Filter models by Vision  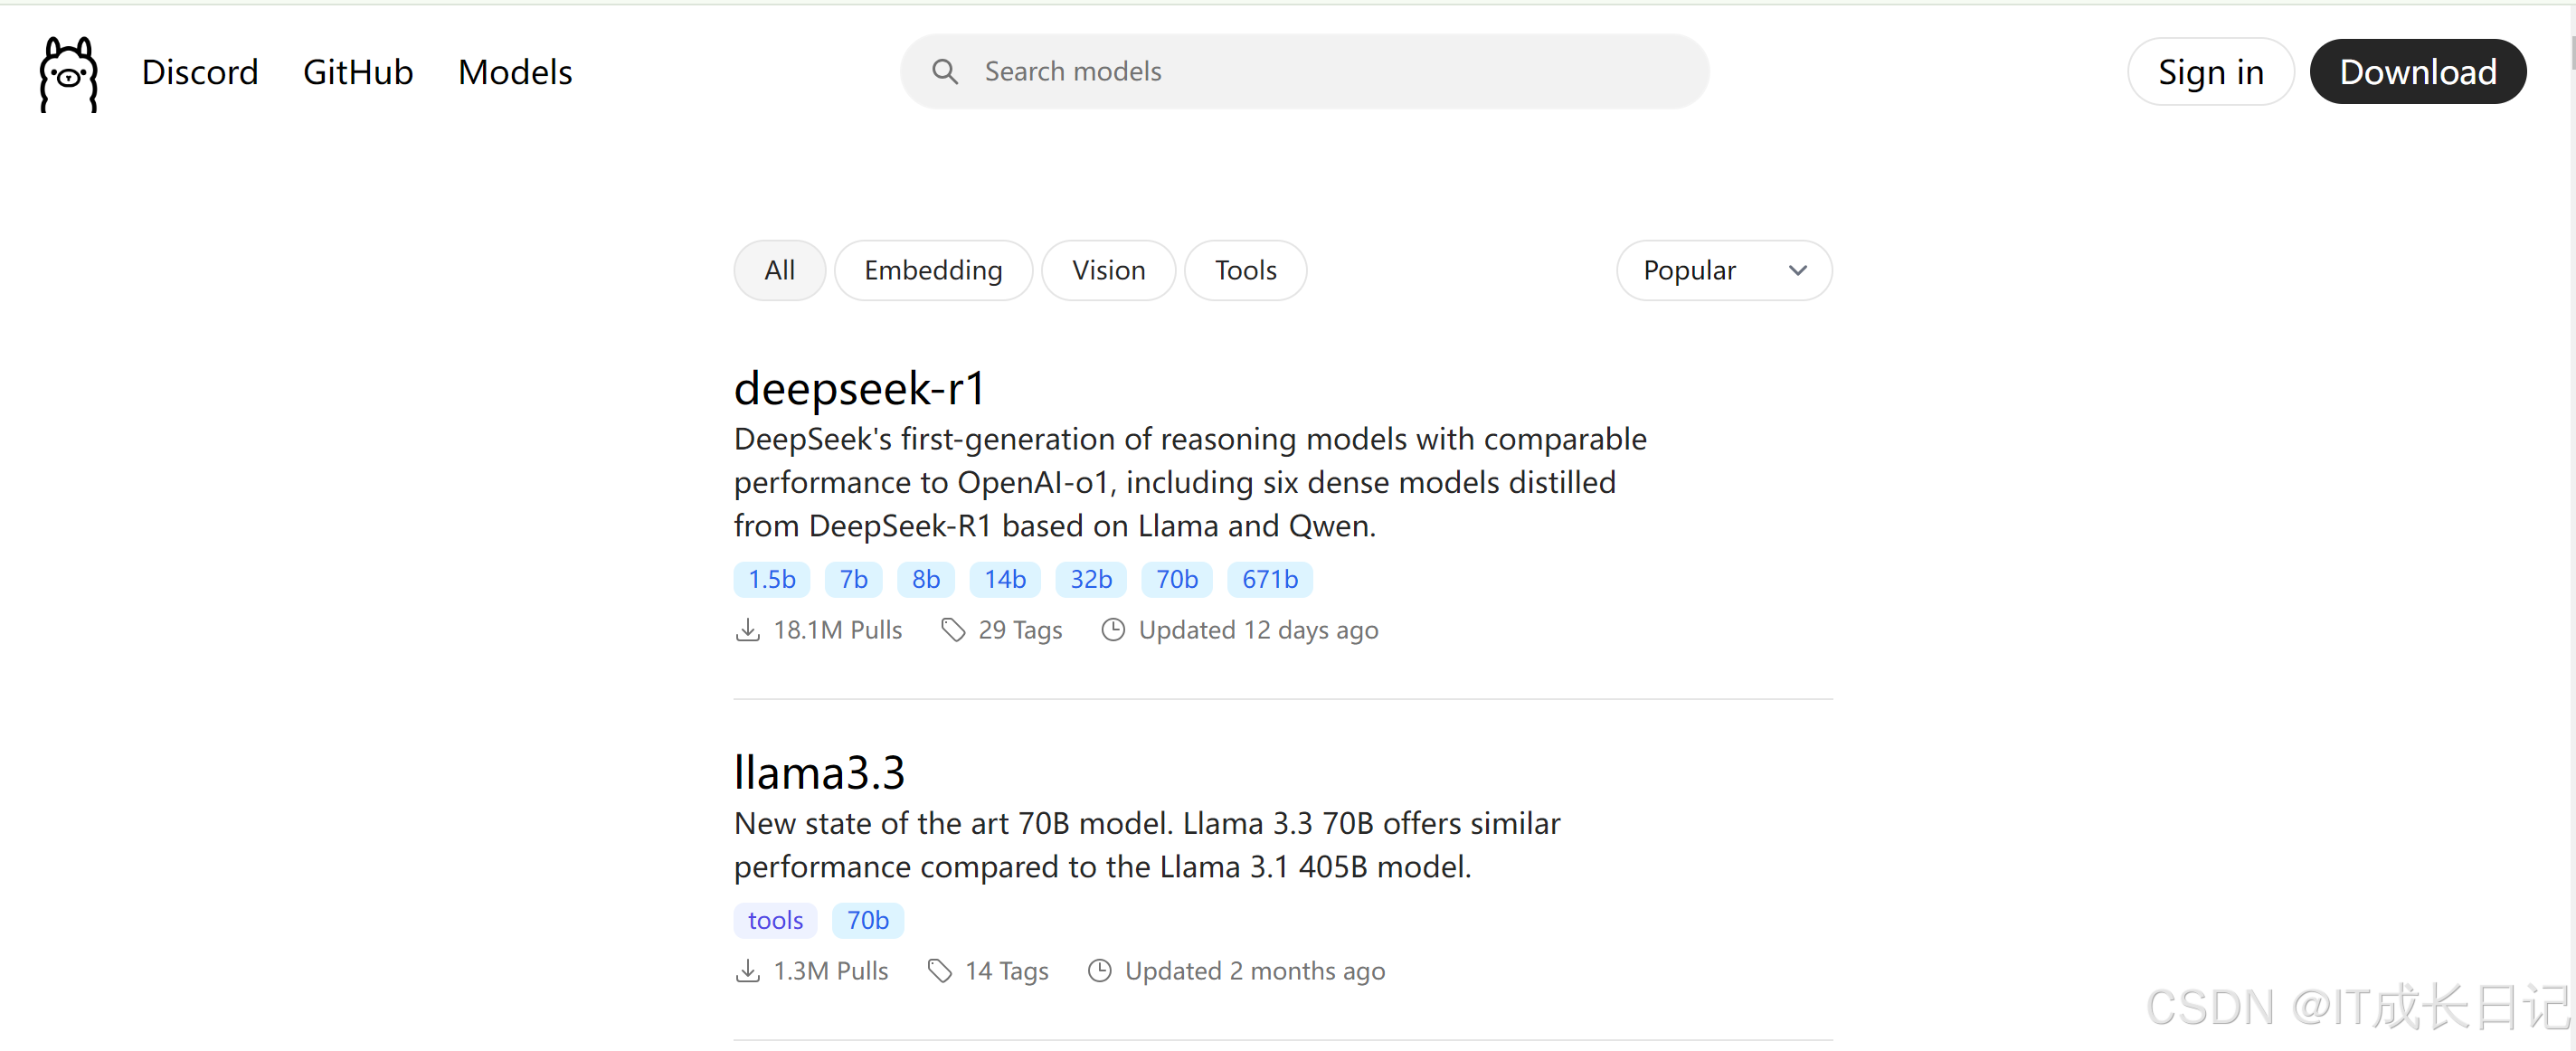coord(1108,270)
